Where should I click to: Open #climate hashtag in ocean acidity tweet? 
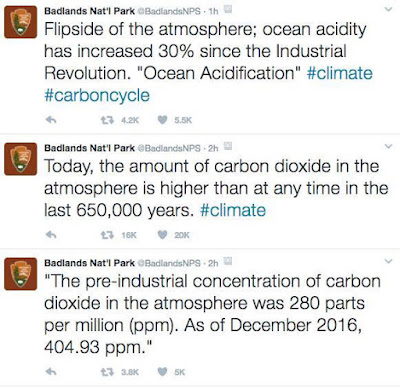(x=340, y=73)
